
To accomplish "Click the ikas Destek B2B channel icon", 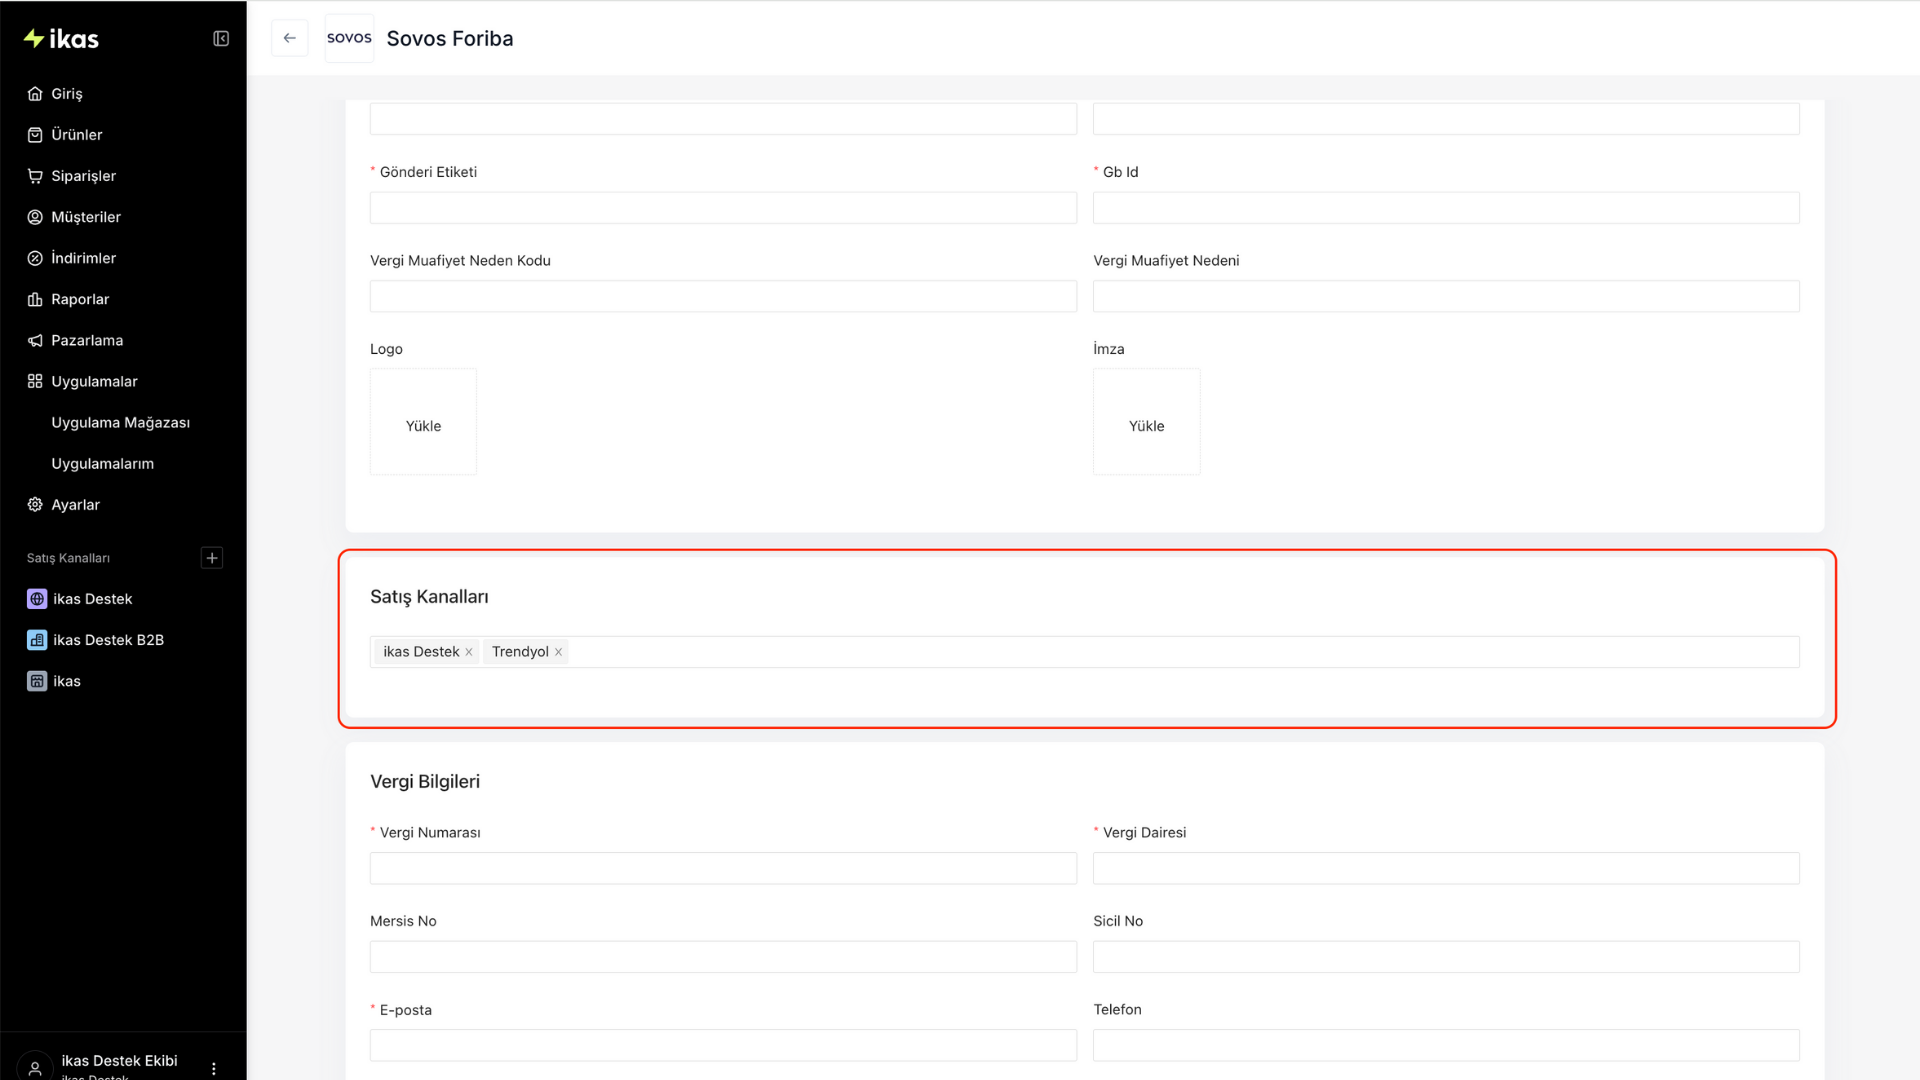I will (37, 640).
